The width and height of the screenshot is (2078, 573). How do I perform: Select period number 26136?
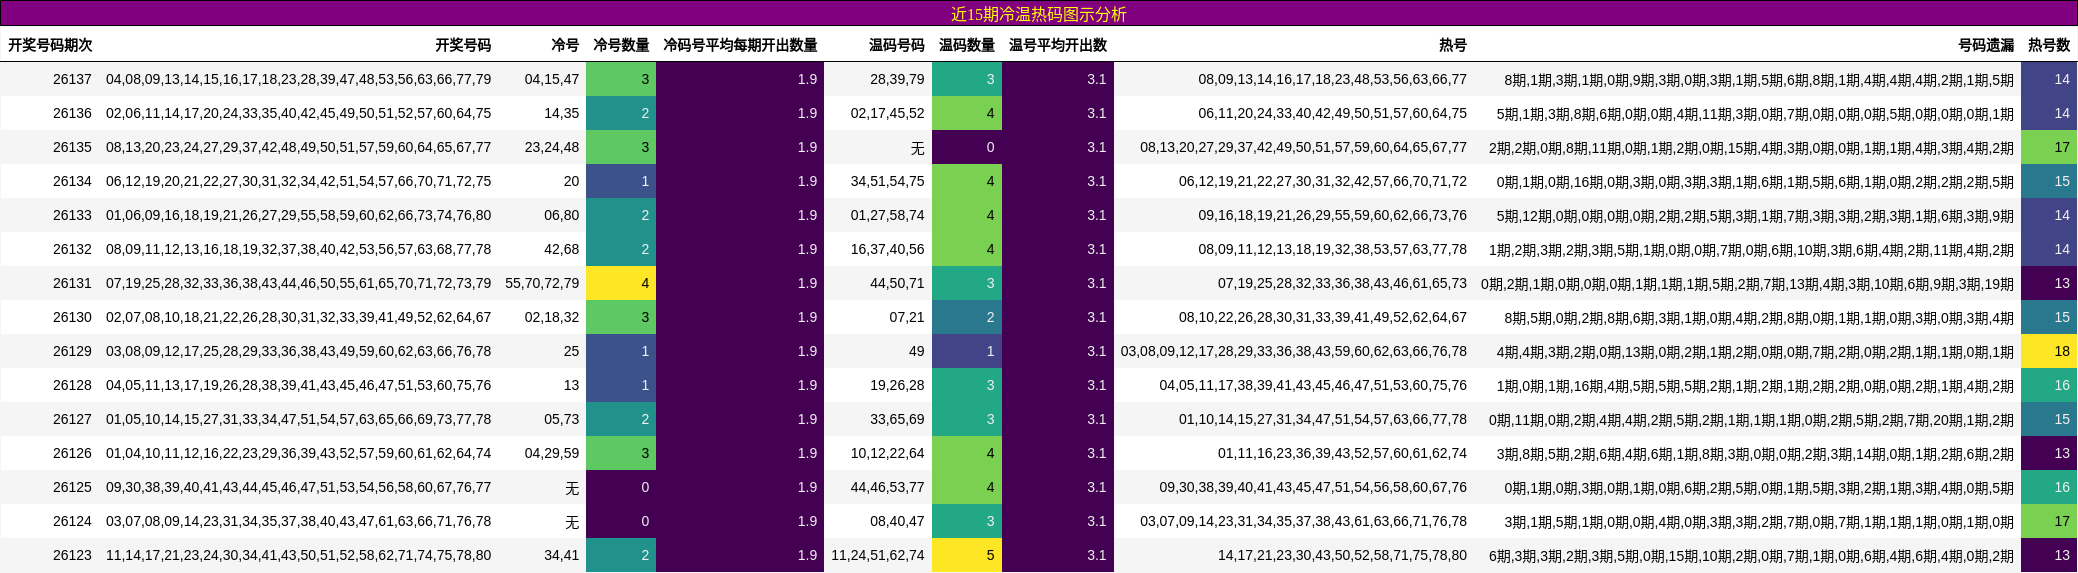[72, 113]
